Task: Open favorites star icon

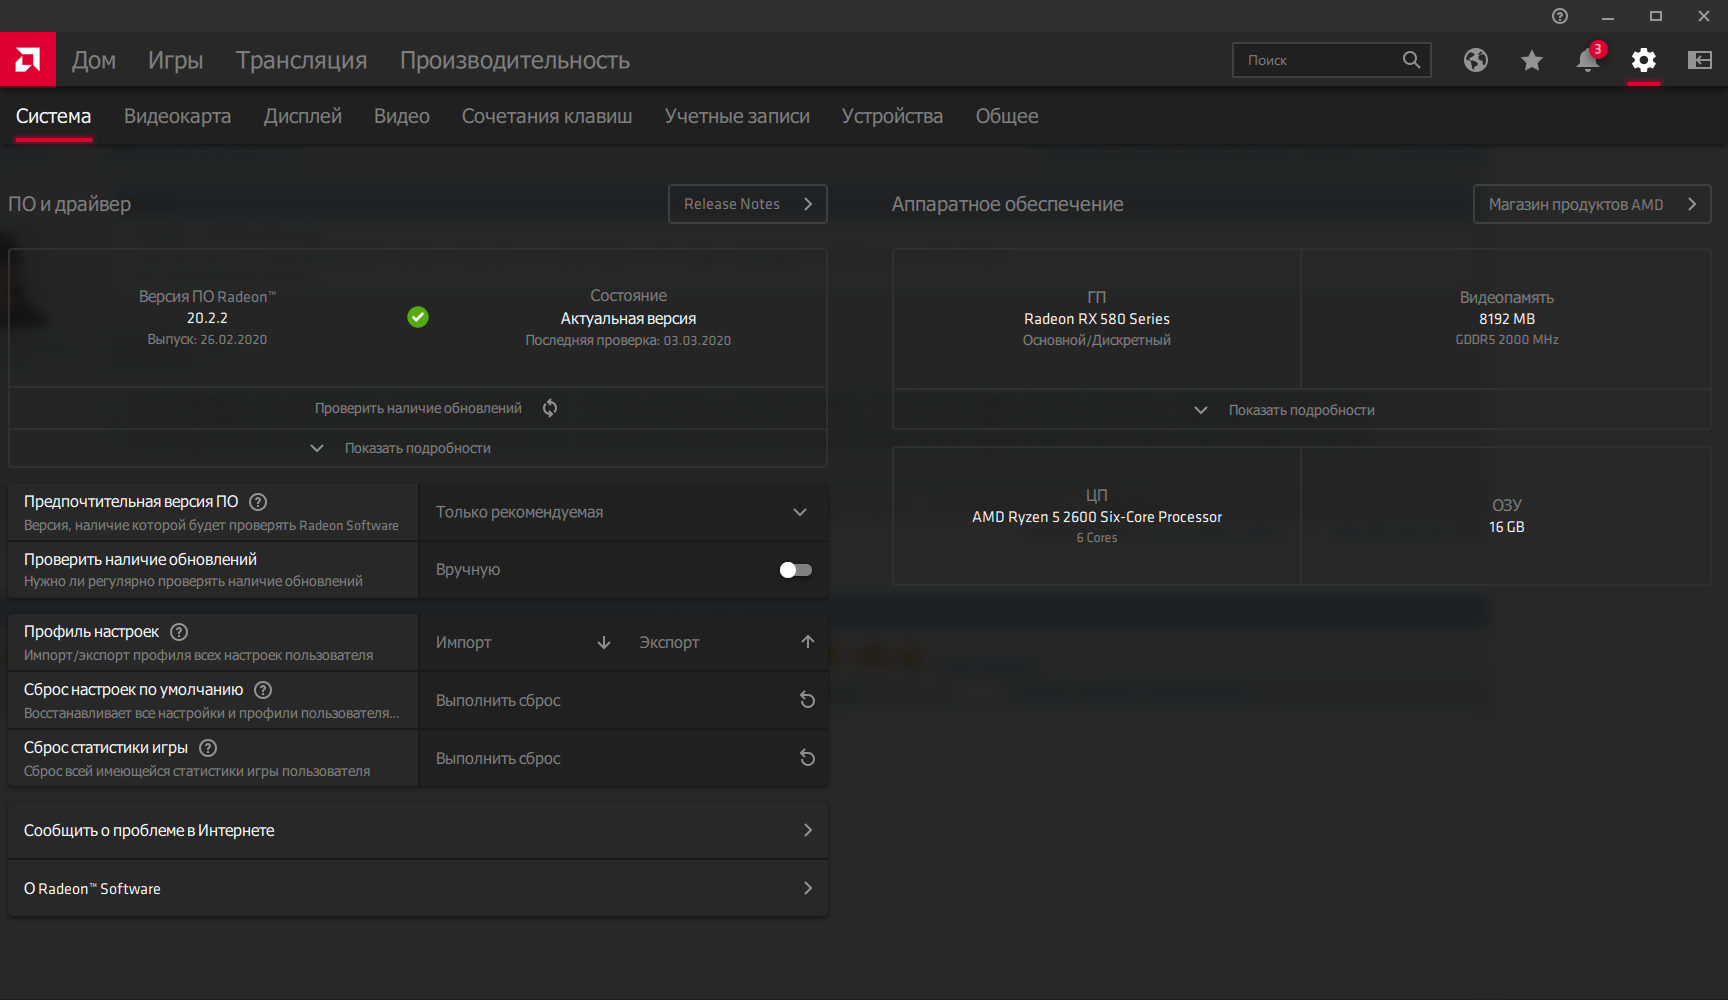Action: click(1532, 60)
